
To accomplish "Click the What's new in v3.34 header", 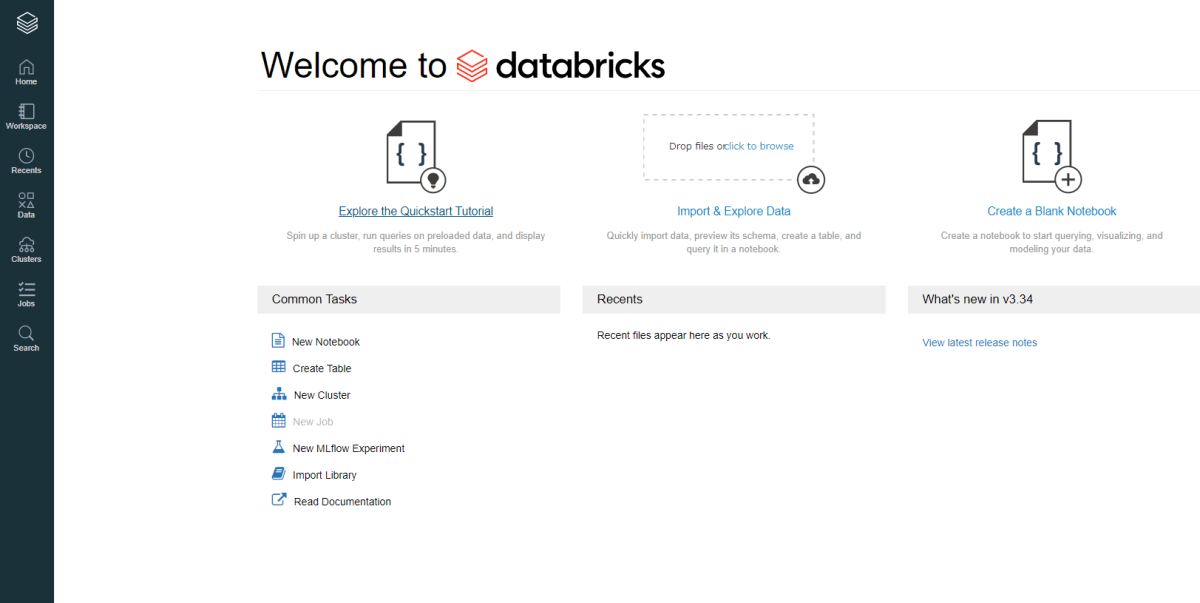I will [1054, 299].
